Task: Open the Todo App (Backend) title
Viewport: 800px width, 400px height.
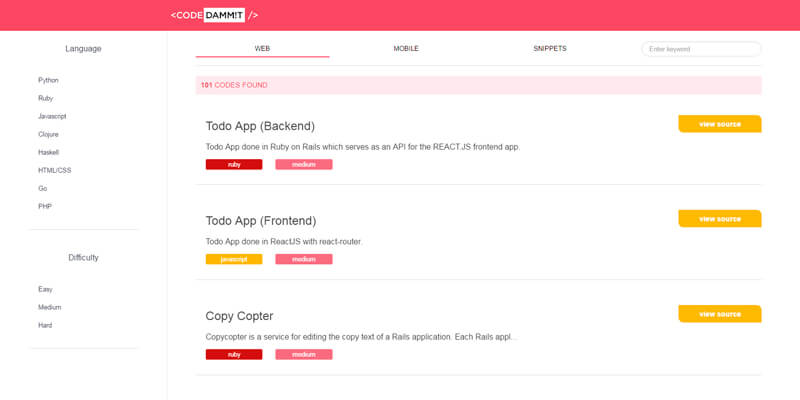Action: point(260,126)
